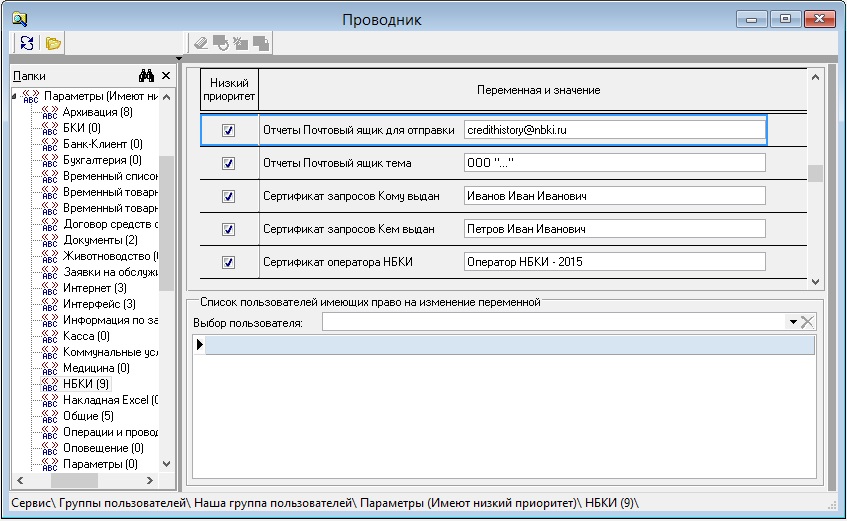Select the Общие (5) folder
Viewport: 847px width, 521px height.
[x=88, y=416]
